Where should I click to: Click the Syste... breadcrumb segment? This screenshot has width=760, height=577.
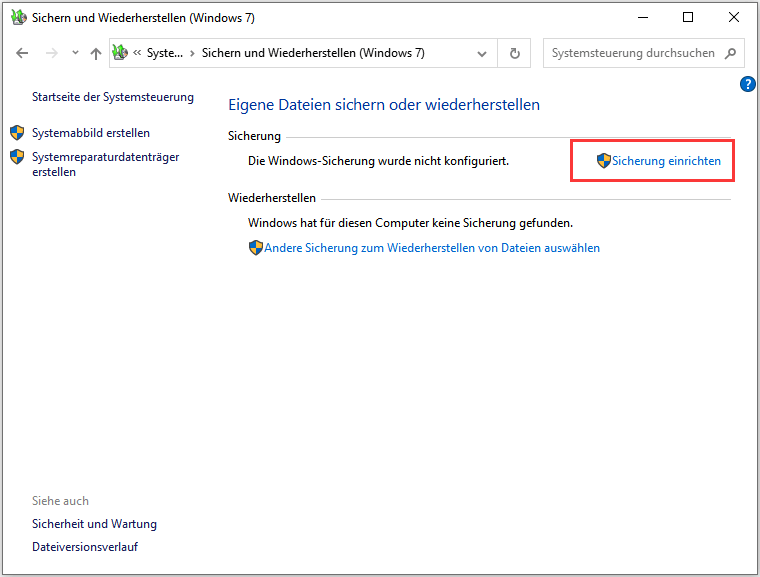pyautogui.click(x=165, y=53)
